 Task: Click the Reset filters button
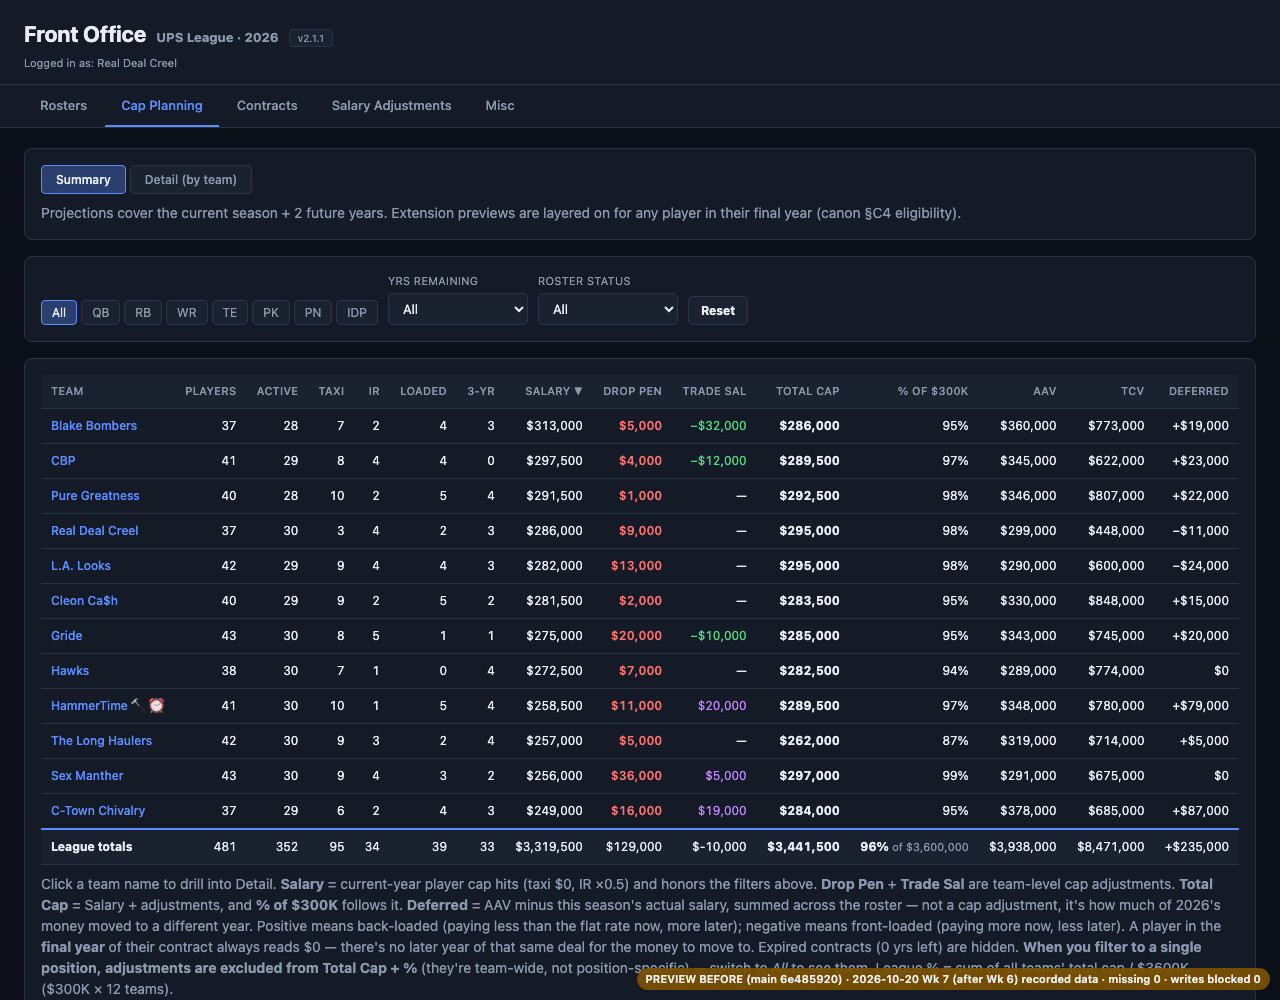[x=718, y=310]
